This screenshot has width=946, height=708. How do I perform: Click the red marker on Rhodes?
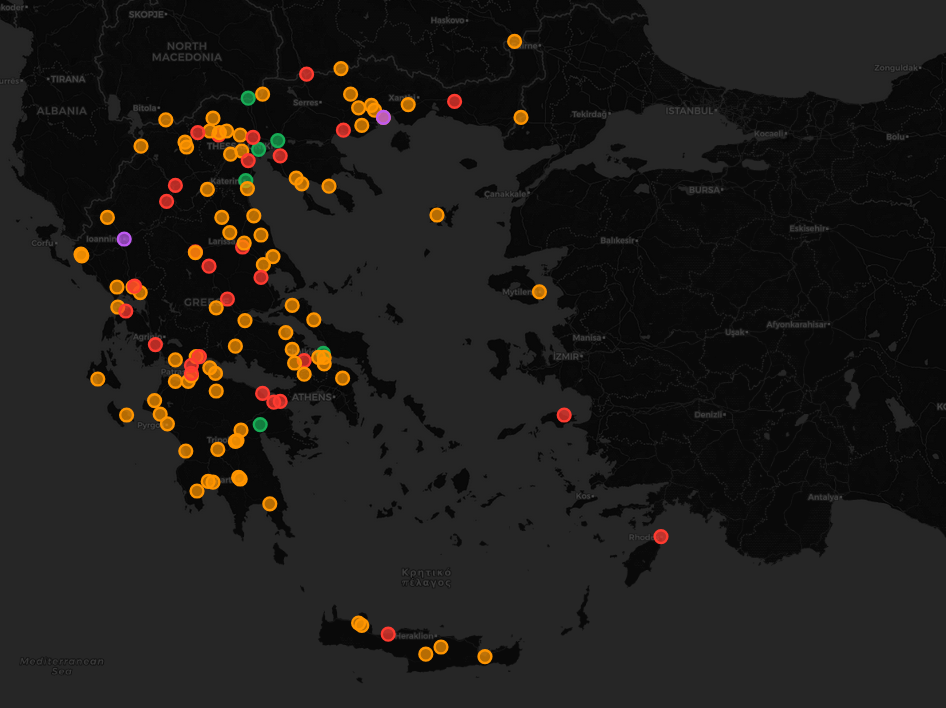point(659,537)
